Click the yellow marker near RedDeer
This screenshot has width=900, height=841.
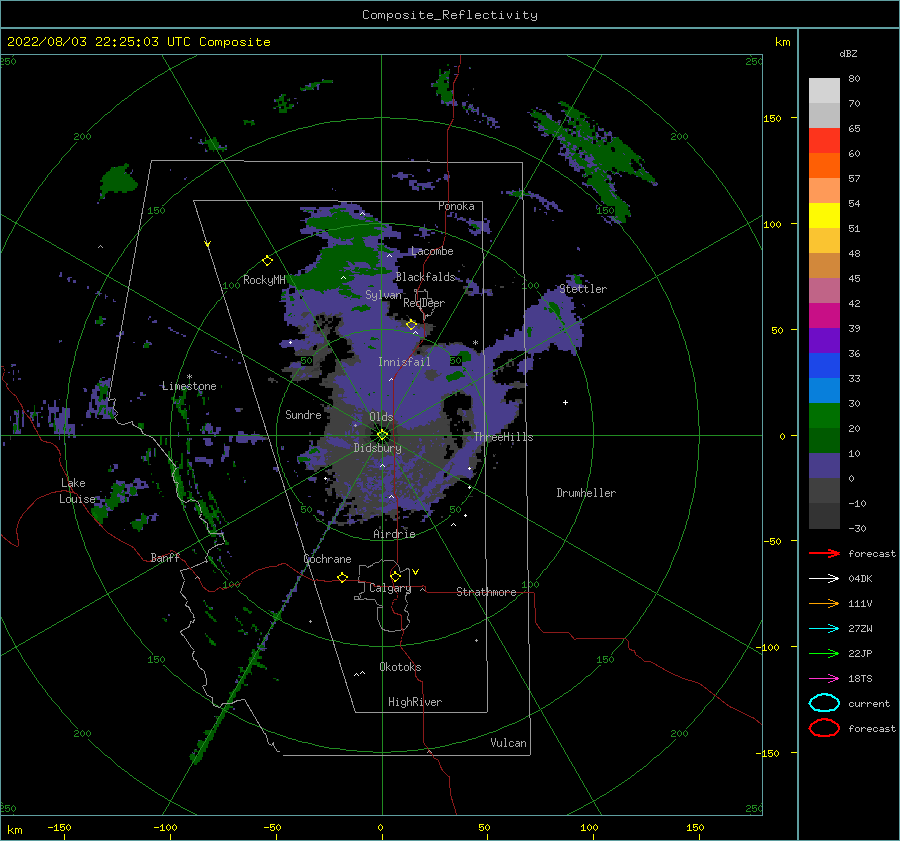click(411, 325)
